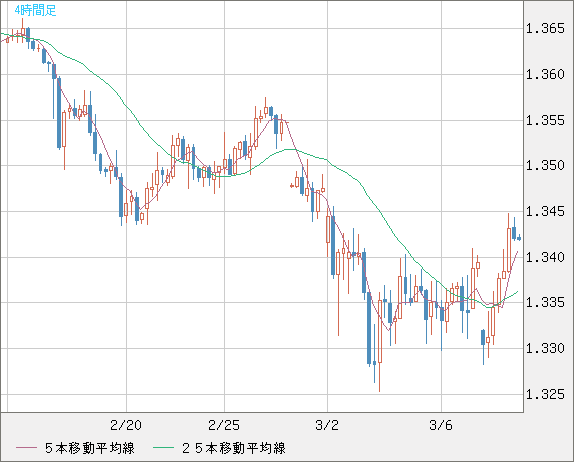
Task: Click the 1.340 price axis label
Action: [545, 257]
